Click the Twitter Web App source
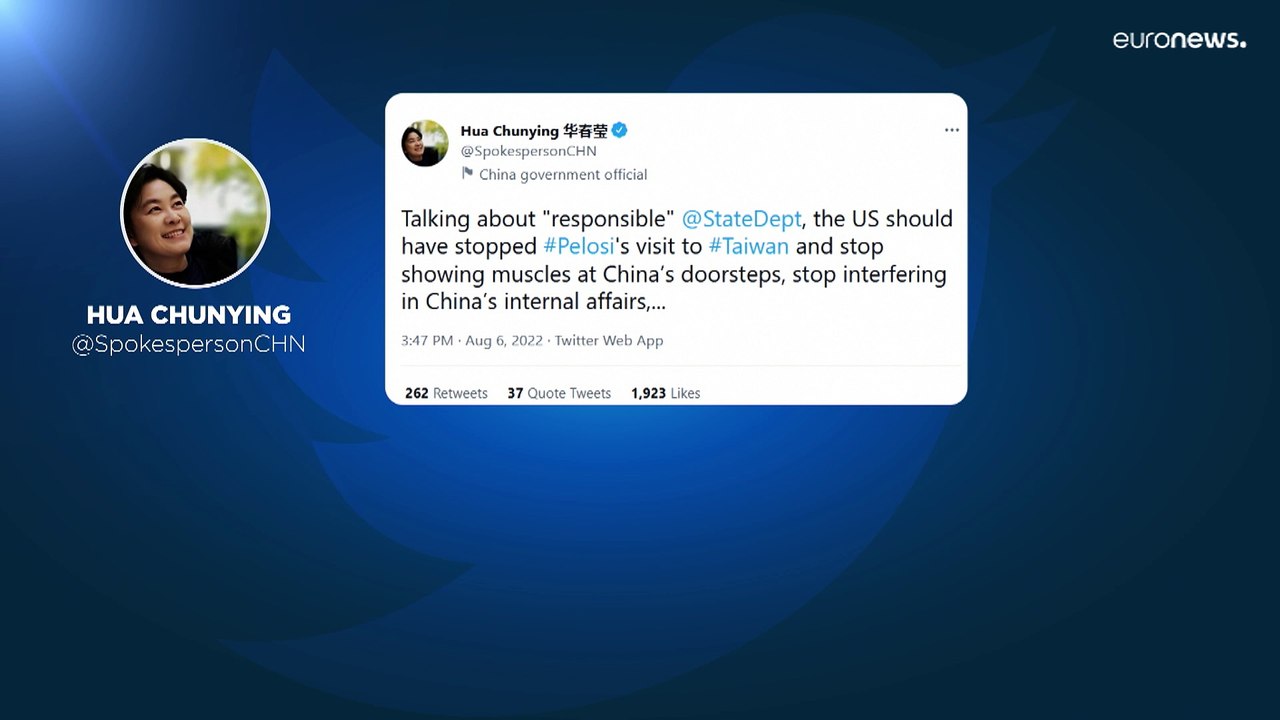Viewport: 1280px width, 720px height. click(609, 341)
